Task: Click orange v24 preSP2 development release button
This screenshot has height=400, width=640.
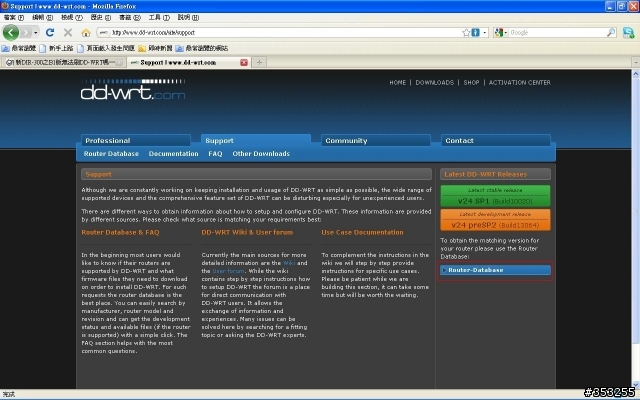Action: (496, 220)
